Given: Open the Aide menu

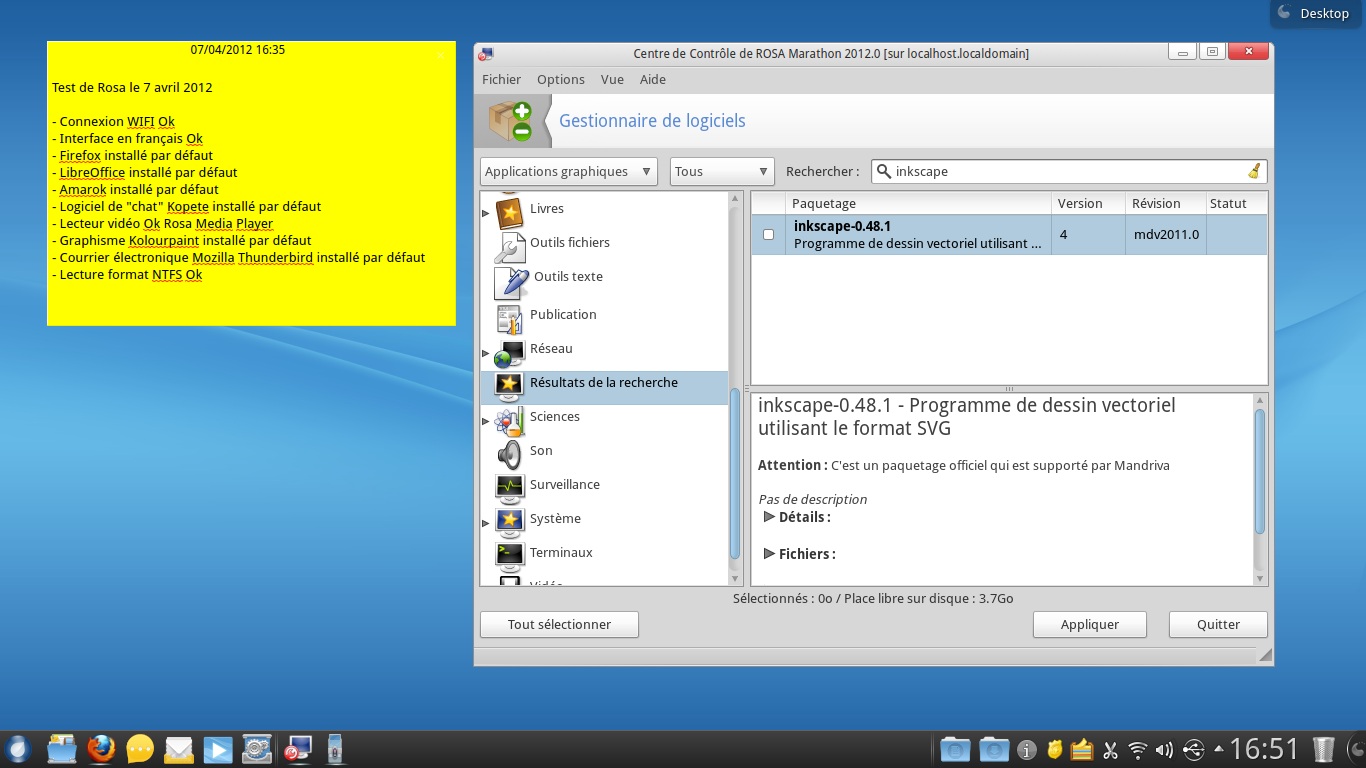Looking at the screenshot, I should (652, 80).
